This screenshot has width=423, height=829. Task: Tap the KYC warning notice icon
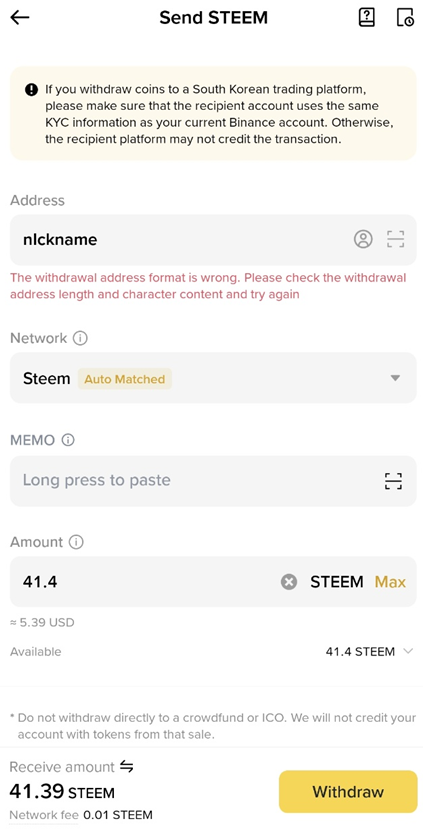31,89
